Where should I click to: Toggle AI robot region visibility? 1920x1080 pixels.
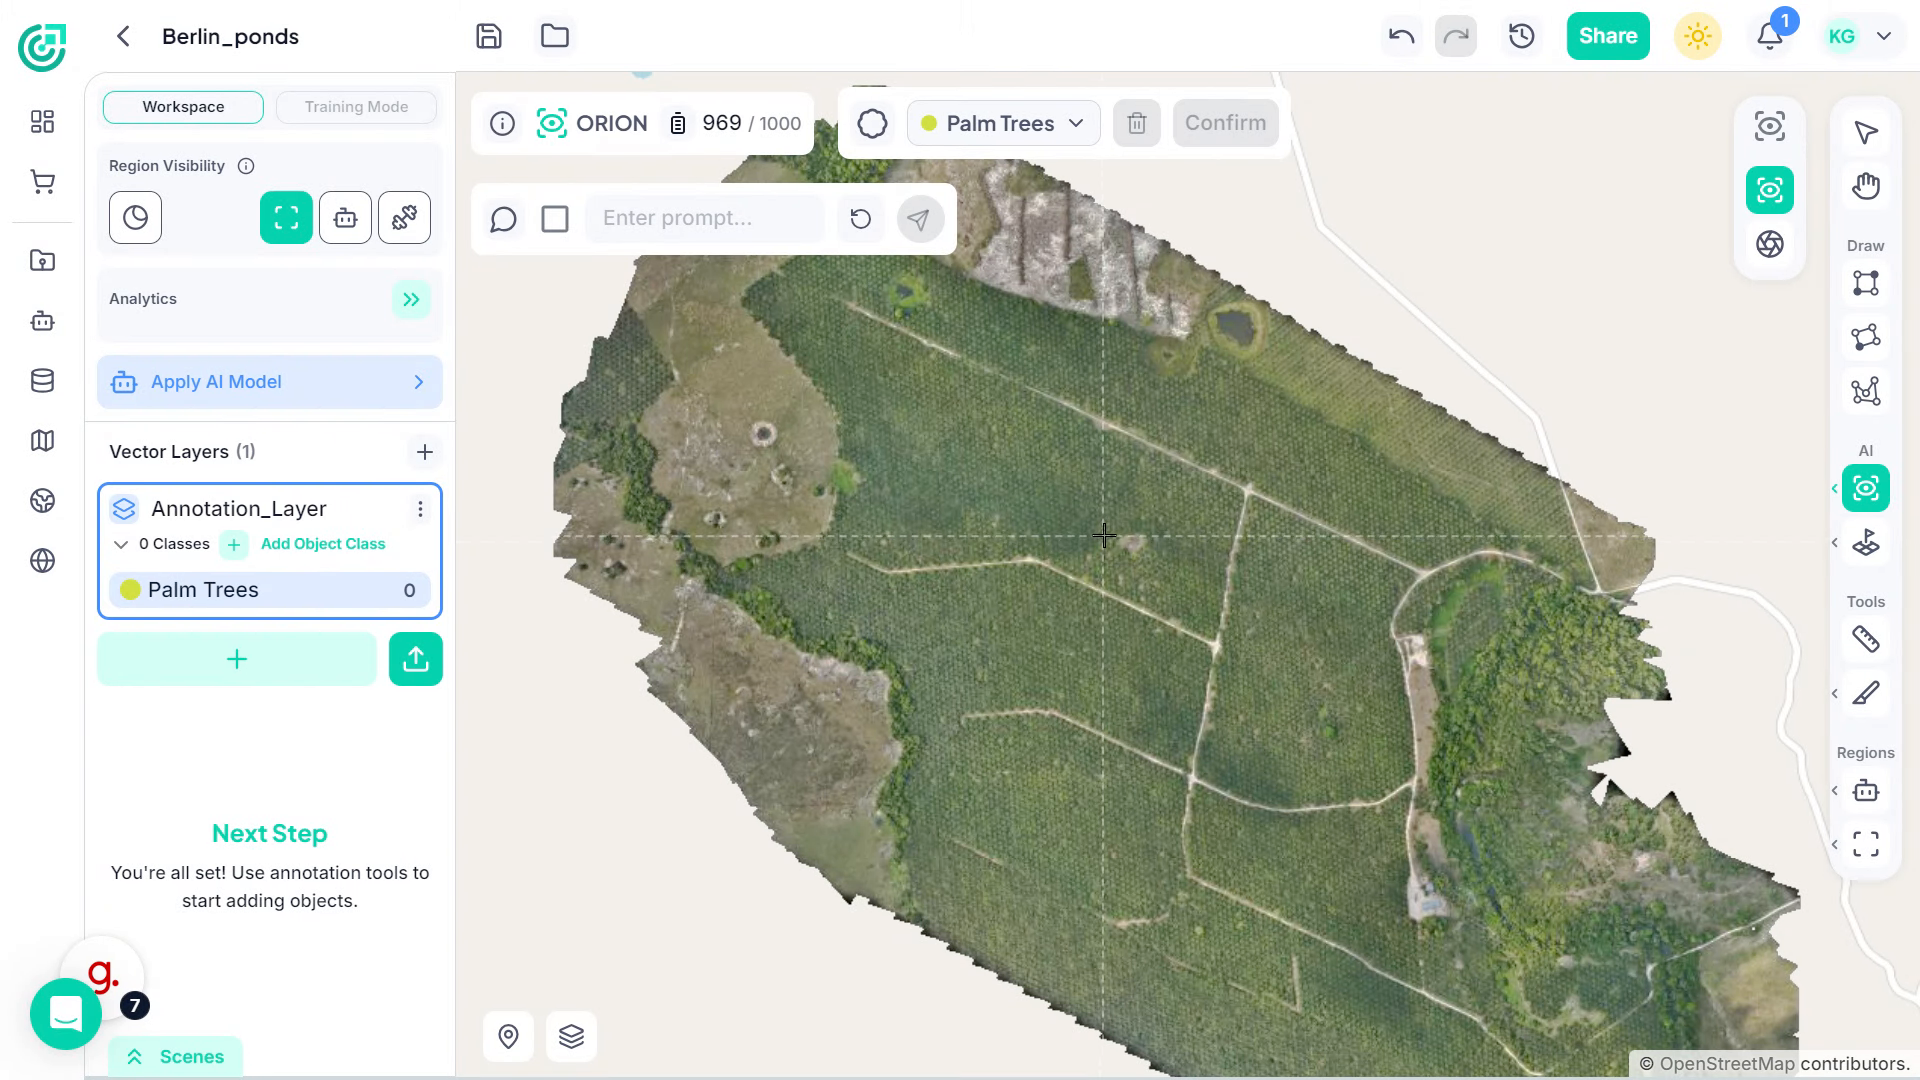[345, 218]
